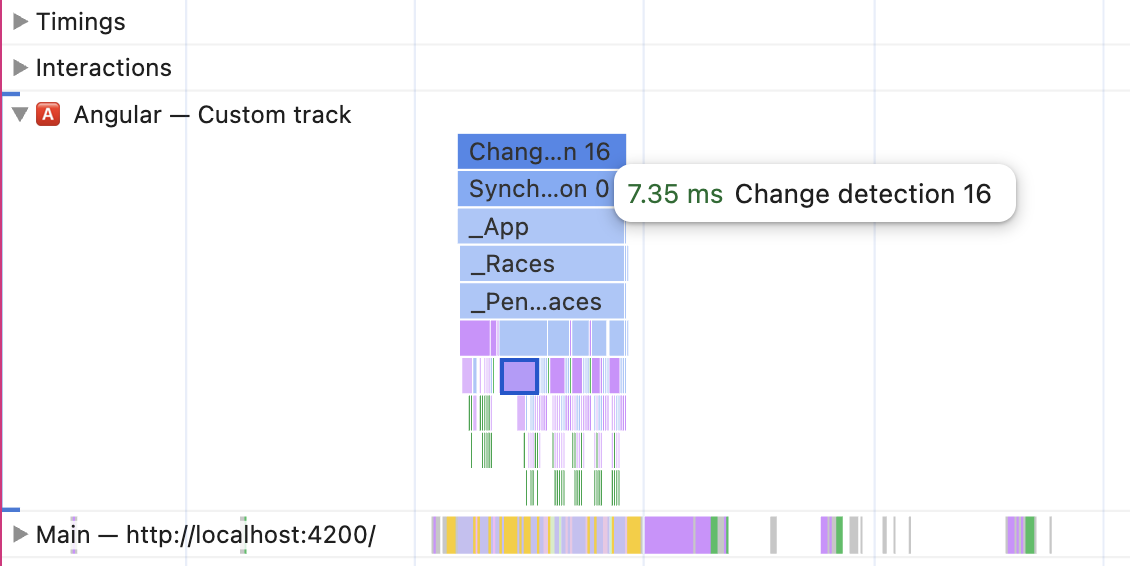Click the Timings track label
Image resolution: width=1130 pixels, height=566 pixels.
pyautogui.click(x=80, y=22)
